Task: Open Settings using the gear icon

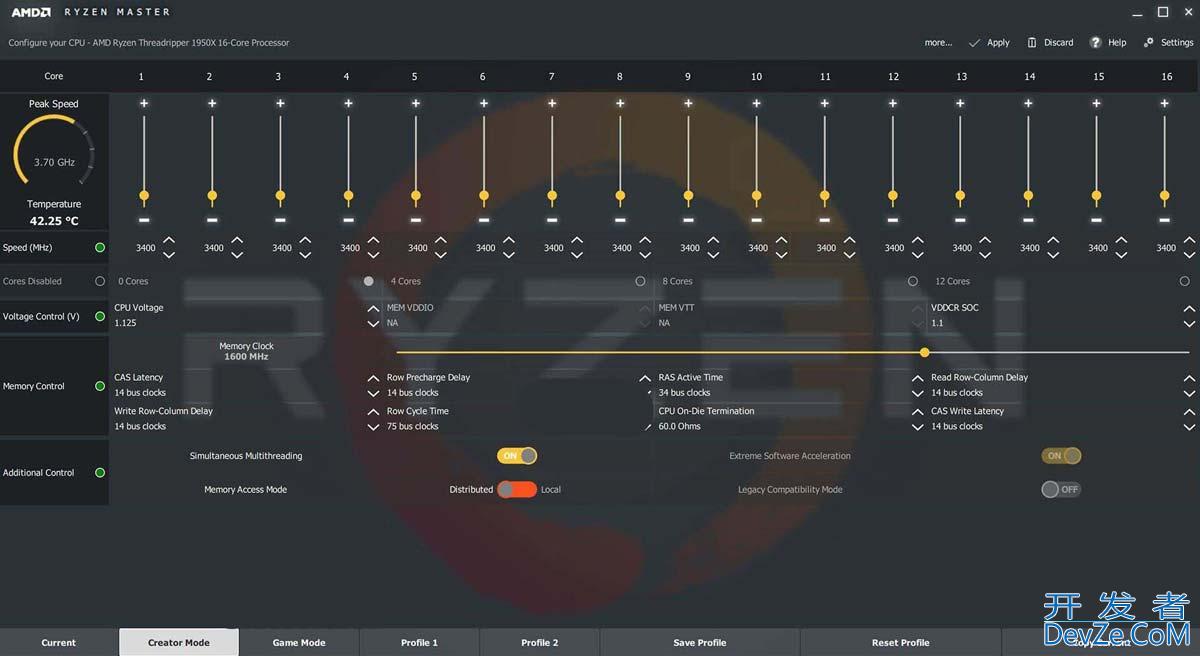Action: pyautogui.click(x=1150, y=43)
